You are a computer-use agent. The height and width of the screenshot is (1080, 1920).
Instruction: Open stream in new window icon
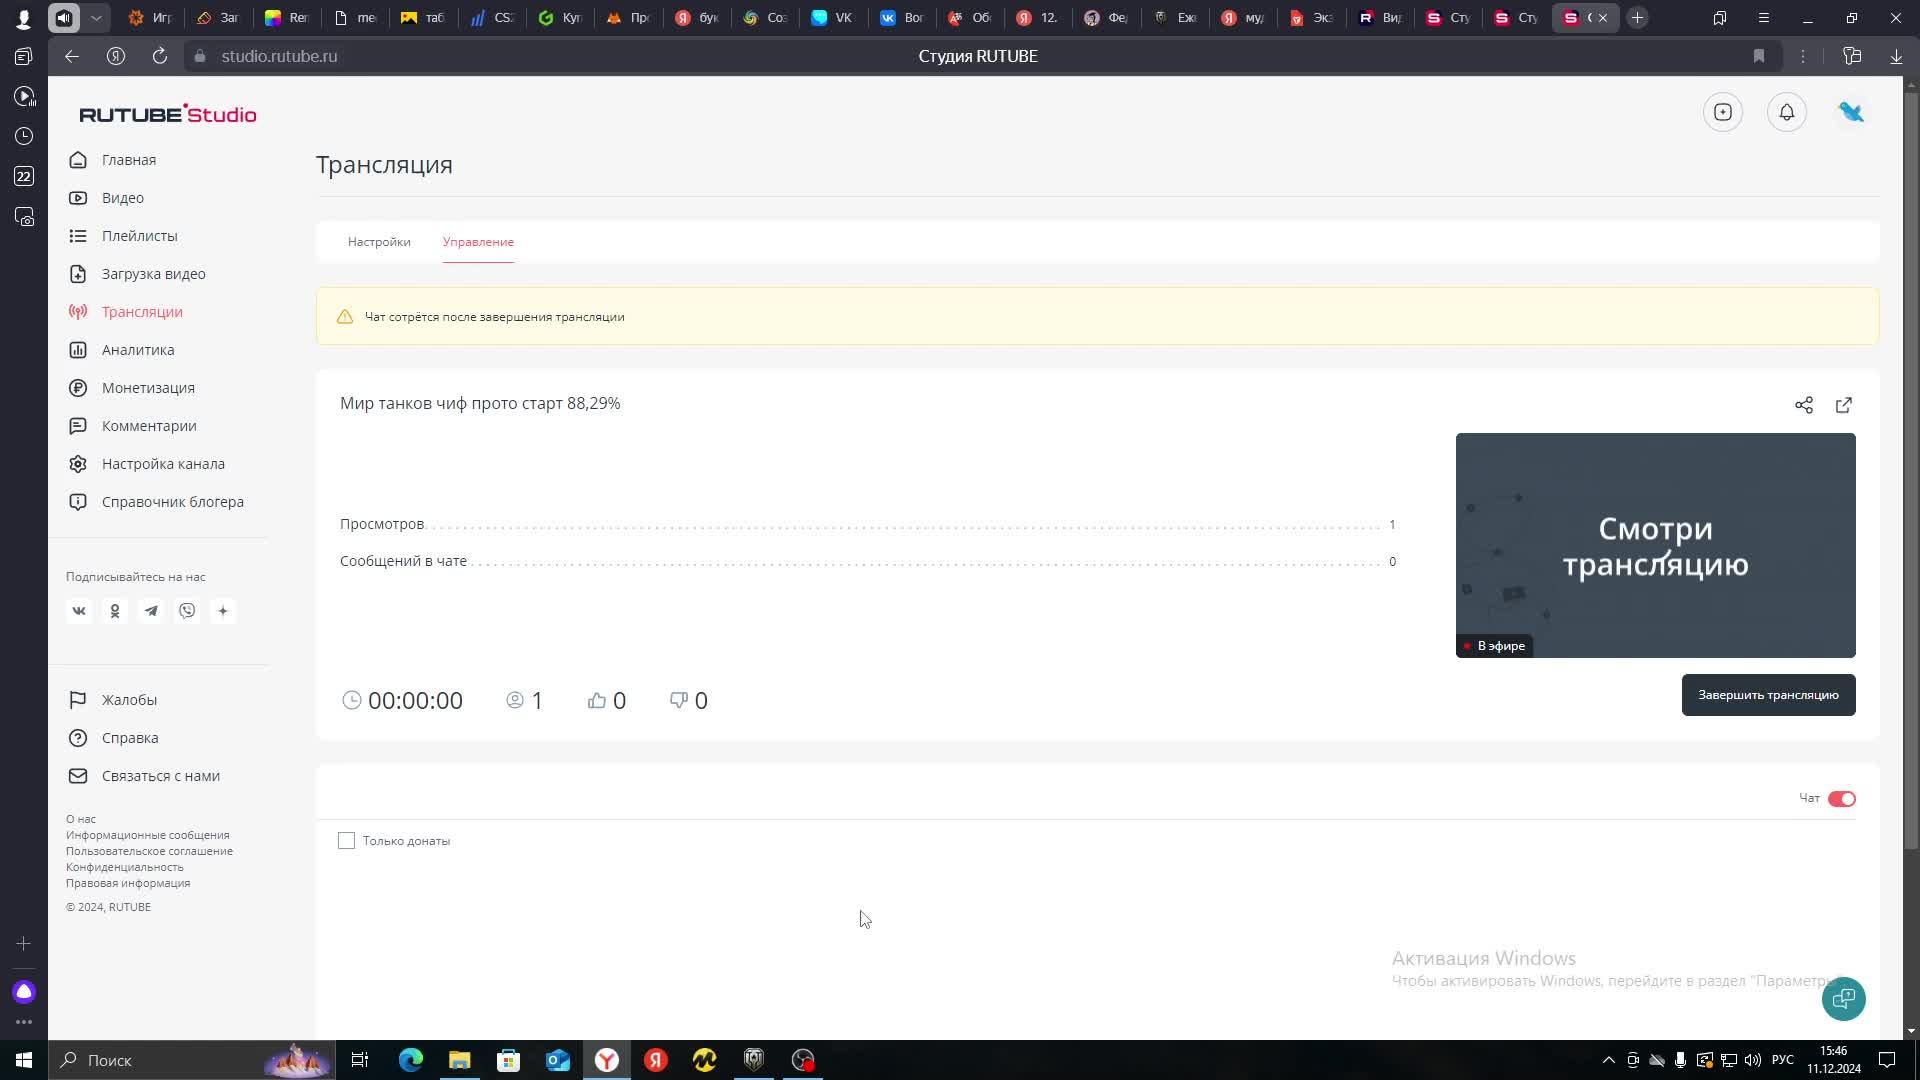[1844, 405]
